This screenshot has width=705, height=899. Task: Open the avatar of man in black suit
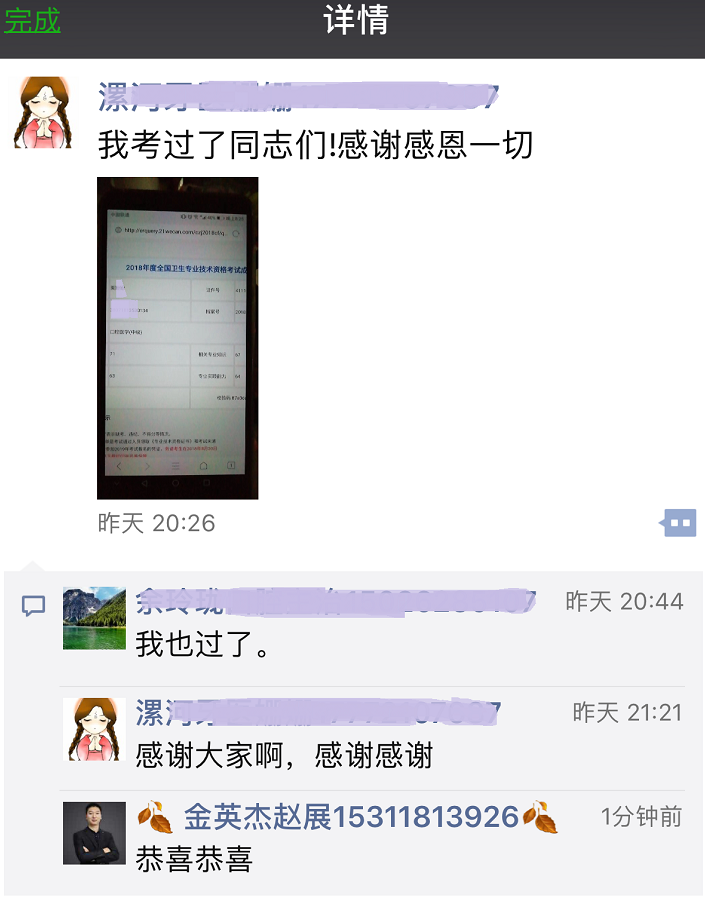94,833
